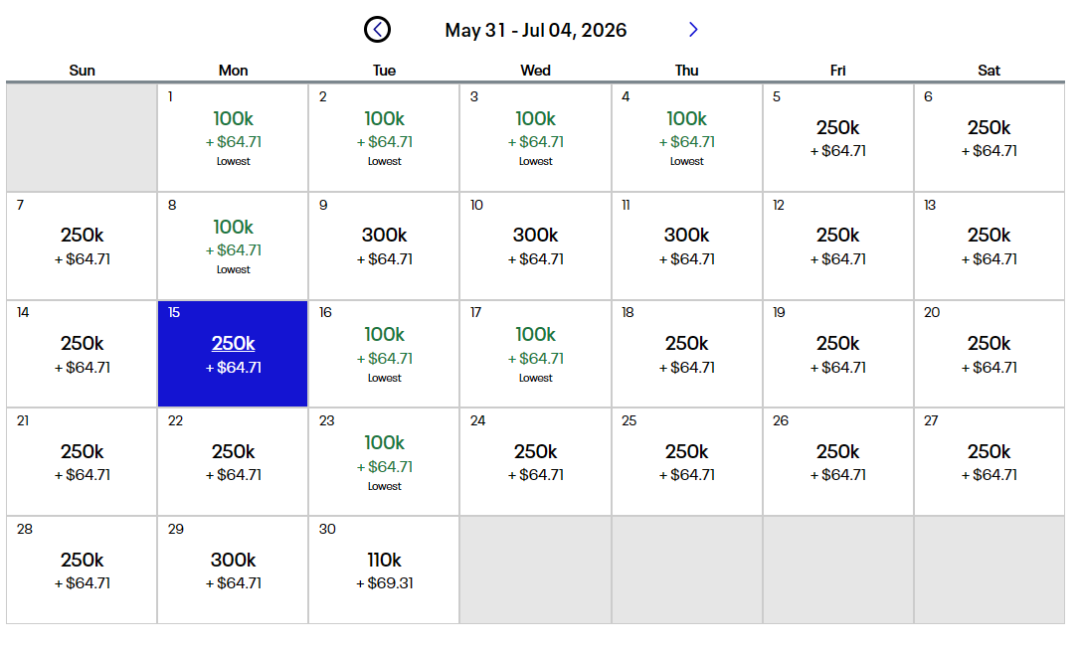1080x651 pixels.
Task: Choose Thursday June 4 lowest fare
Action: [x=687, y=137]
